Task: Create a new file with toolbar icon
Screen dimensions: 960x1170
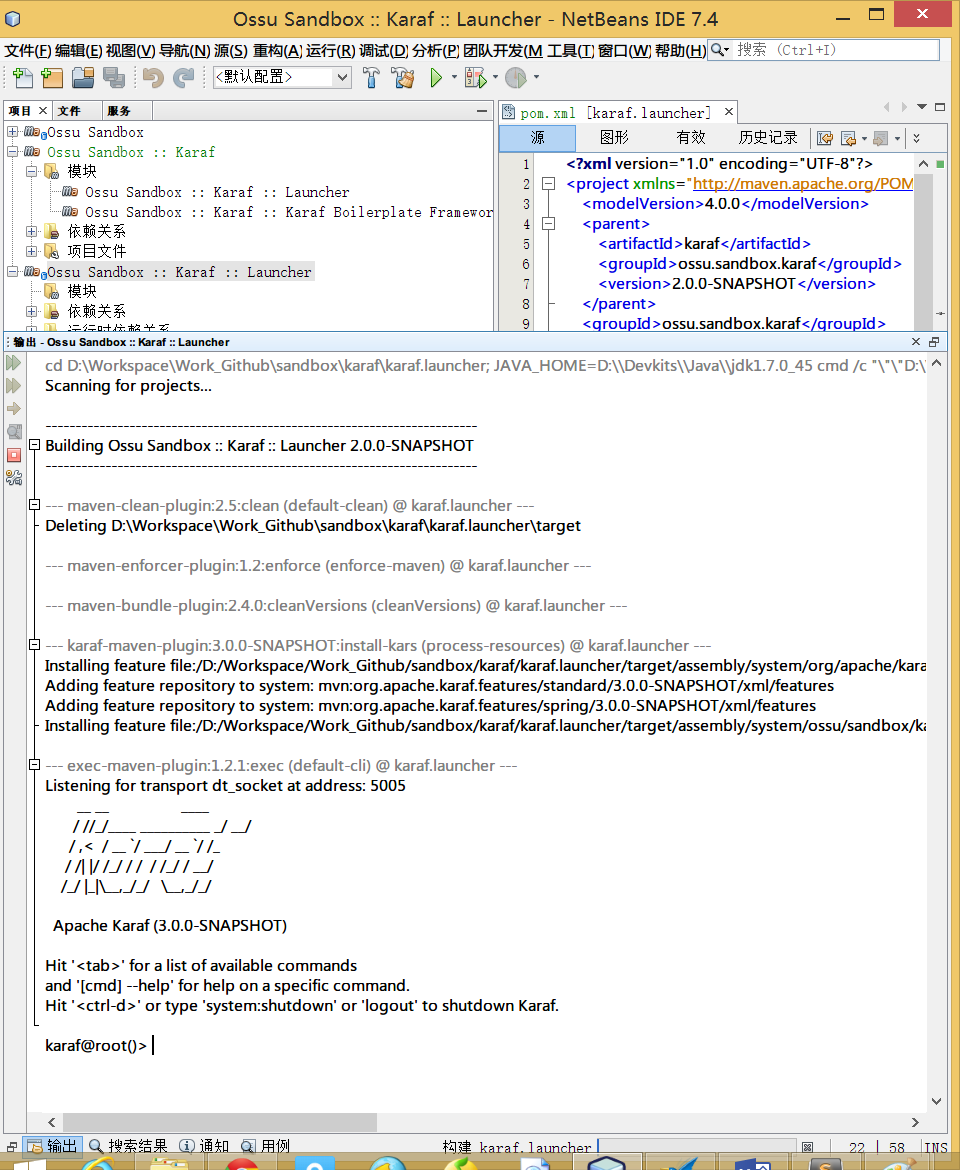Action: (x=22, y=77)
